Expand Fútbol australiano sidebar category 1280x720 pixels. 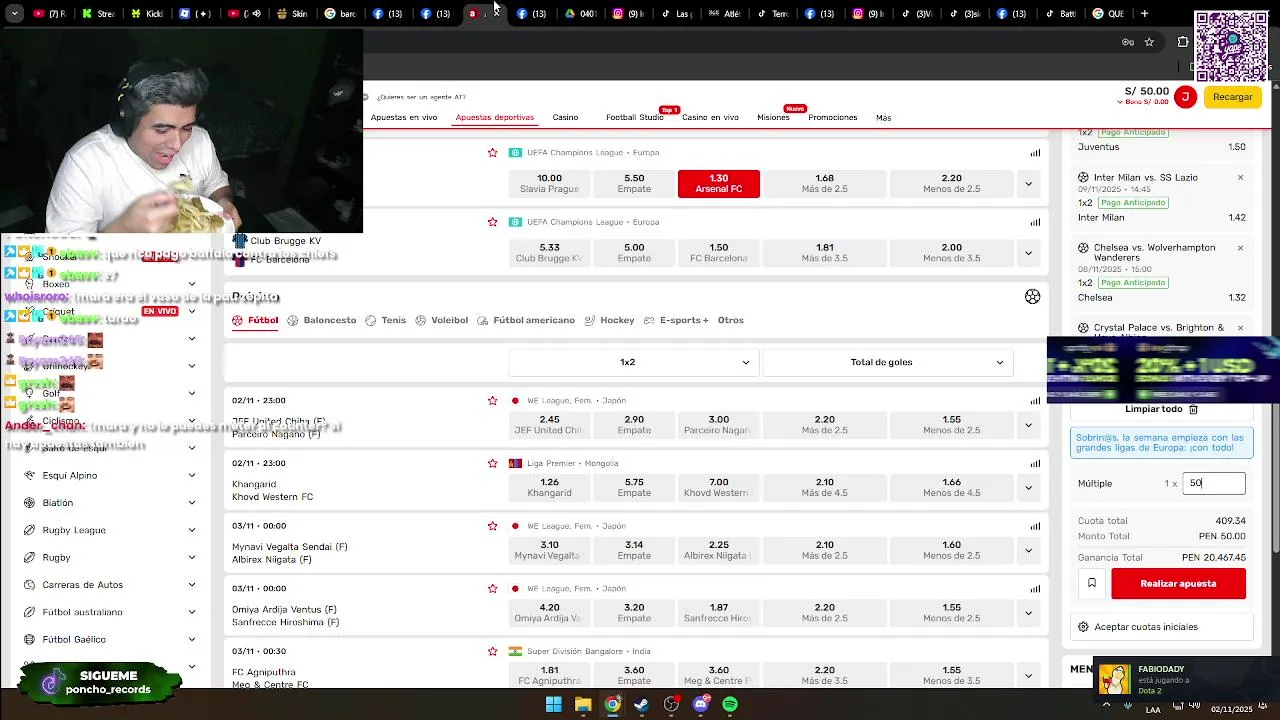(x=192, y=612)
